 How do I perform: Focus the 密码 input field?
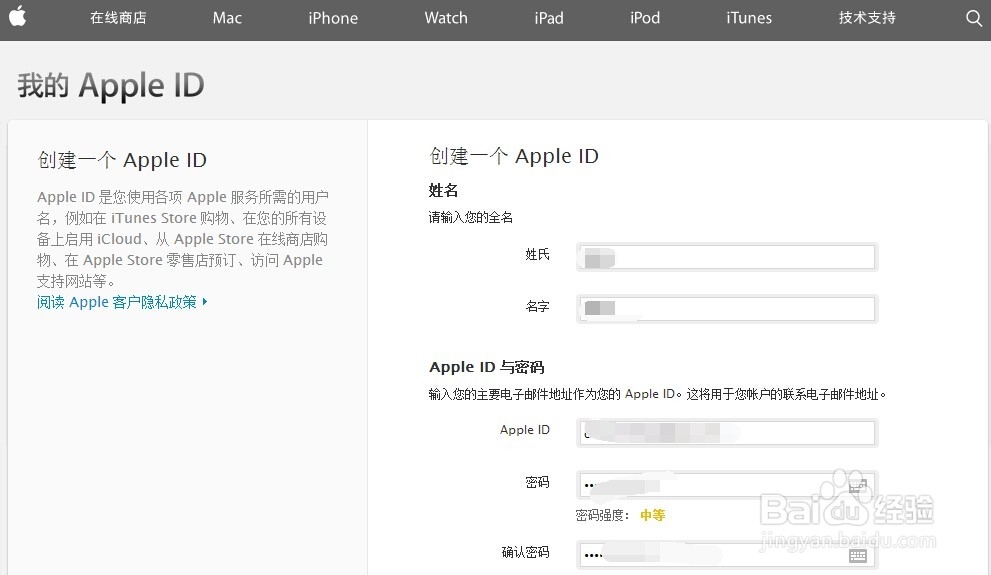pos(727,485)
